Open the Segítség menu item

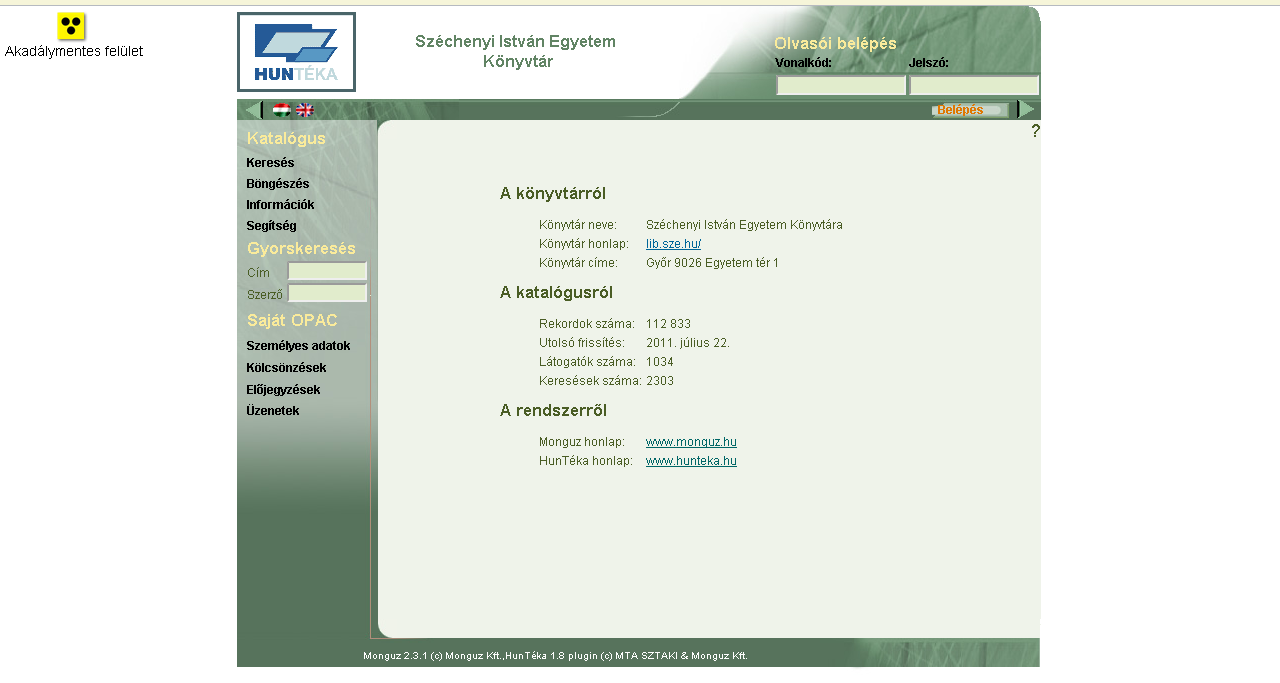tap(271, 226)
